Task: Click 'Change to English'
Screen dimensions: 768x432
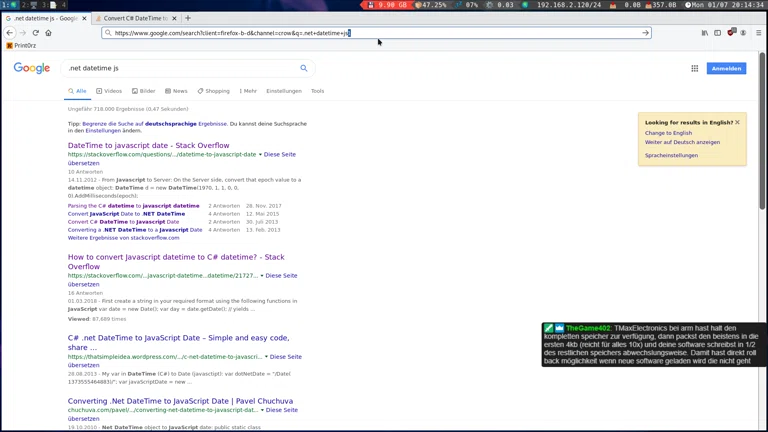Action: click(x=668, y=133)
